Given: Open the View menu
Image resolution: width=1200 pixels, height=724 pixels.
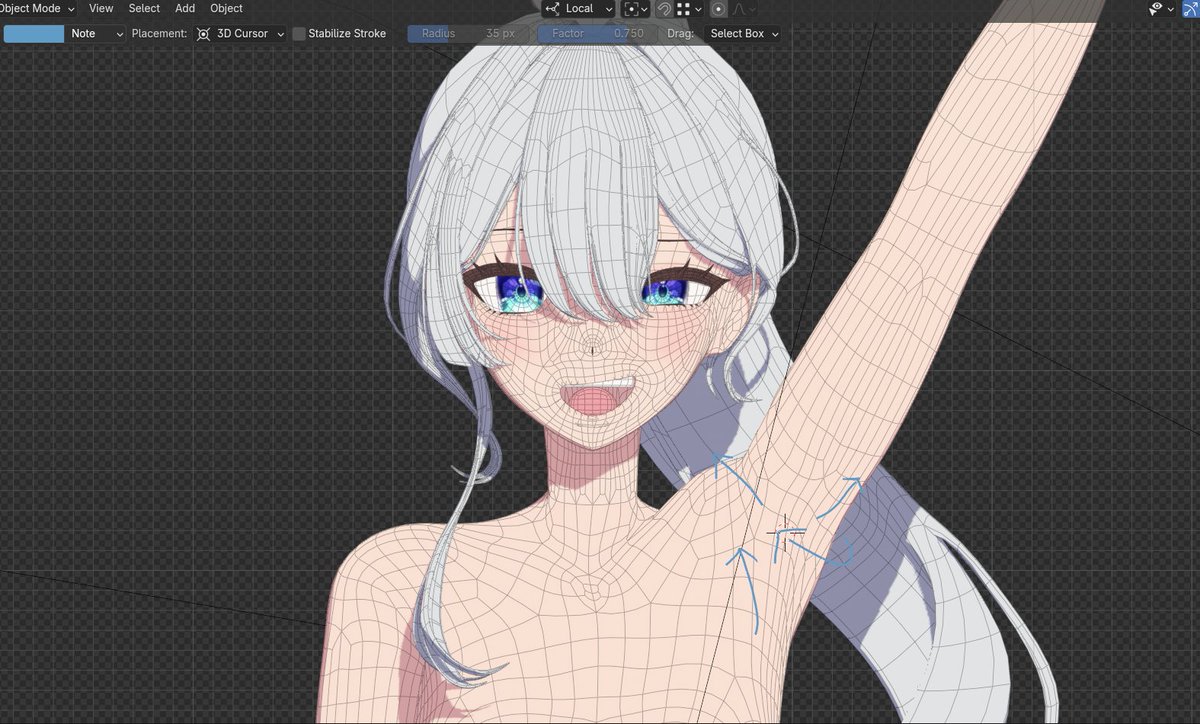Looking at the screenshot, I should click(x=100, y=8).
